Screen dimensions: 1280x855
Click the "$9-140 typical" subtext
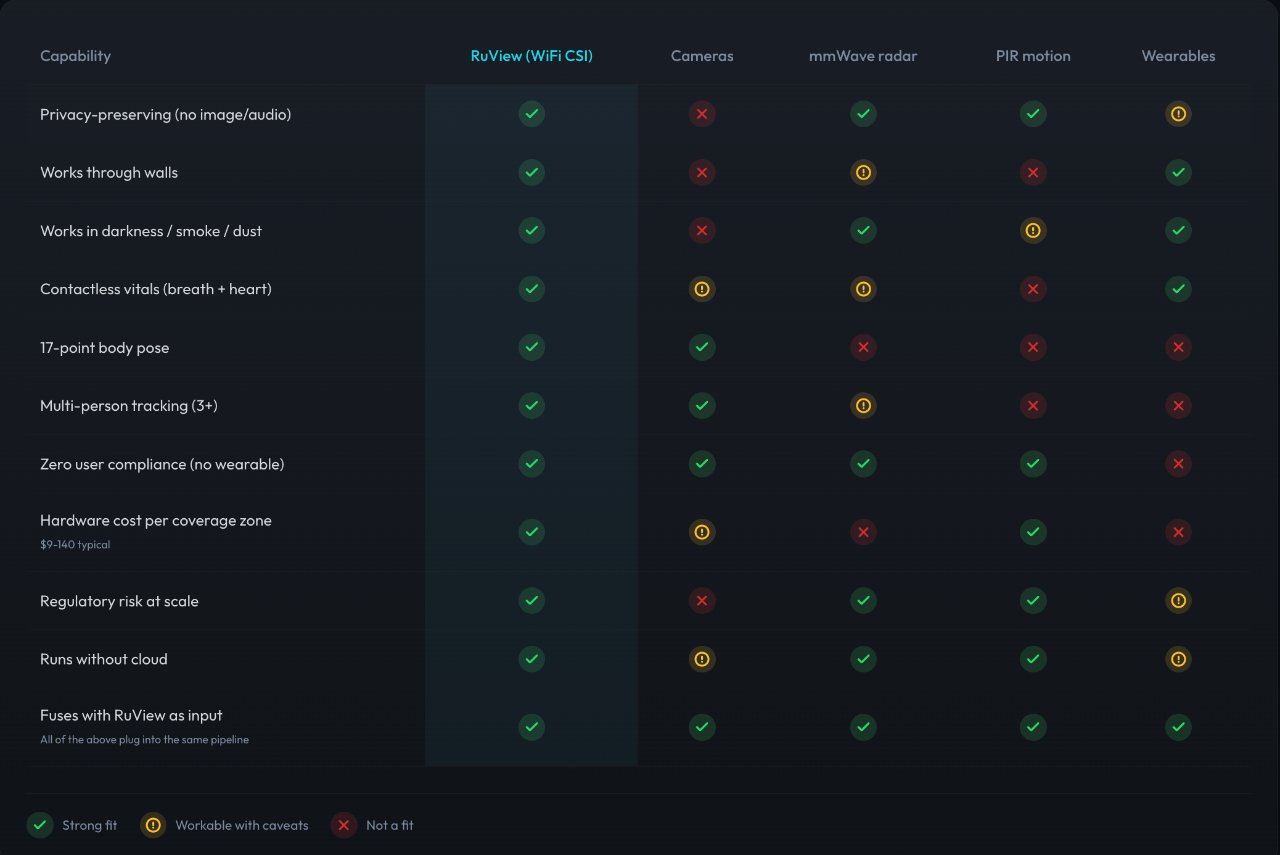75,545
